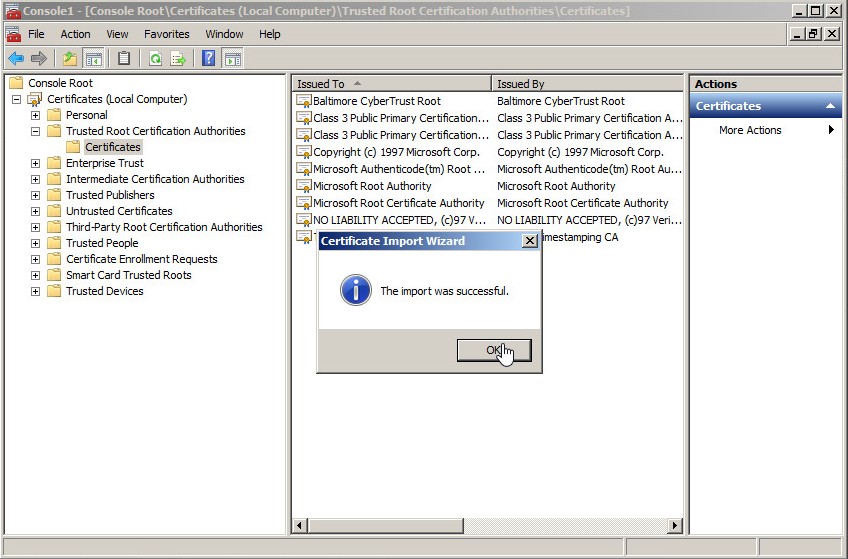848x559 pixels.
Task: Click right arrow of horizontal scrollbar
Action: (674, 526)
